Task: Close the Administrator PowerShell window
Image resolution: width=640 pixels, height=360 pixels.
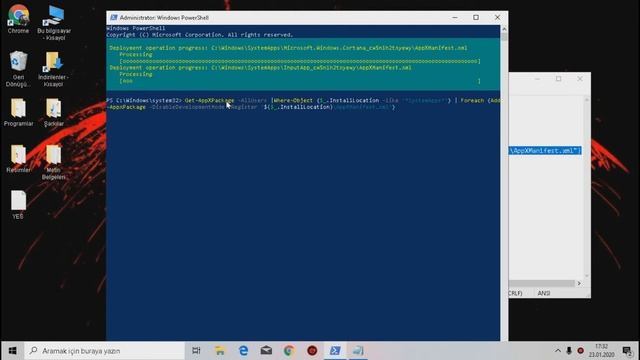Action: pos(497,18)
